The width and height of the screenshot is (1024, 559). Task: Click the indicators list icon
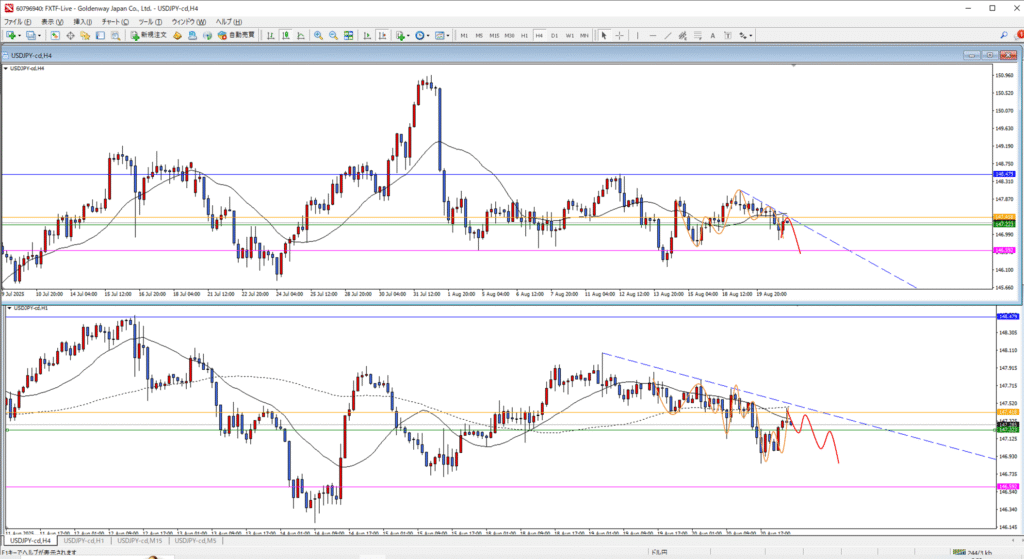pyautogui.click(x=400, y=35)
